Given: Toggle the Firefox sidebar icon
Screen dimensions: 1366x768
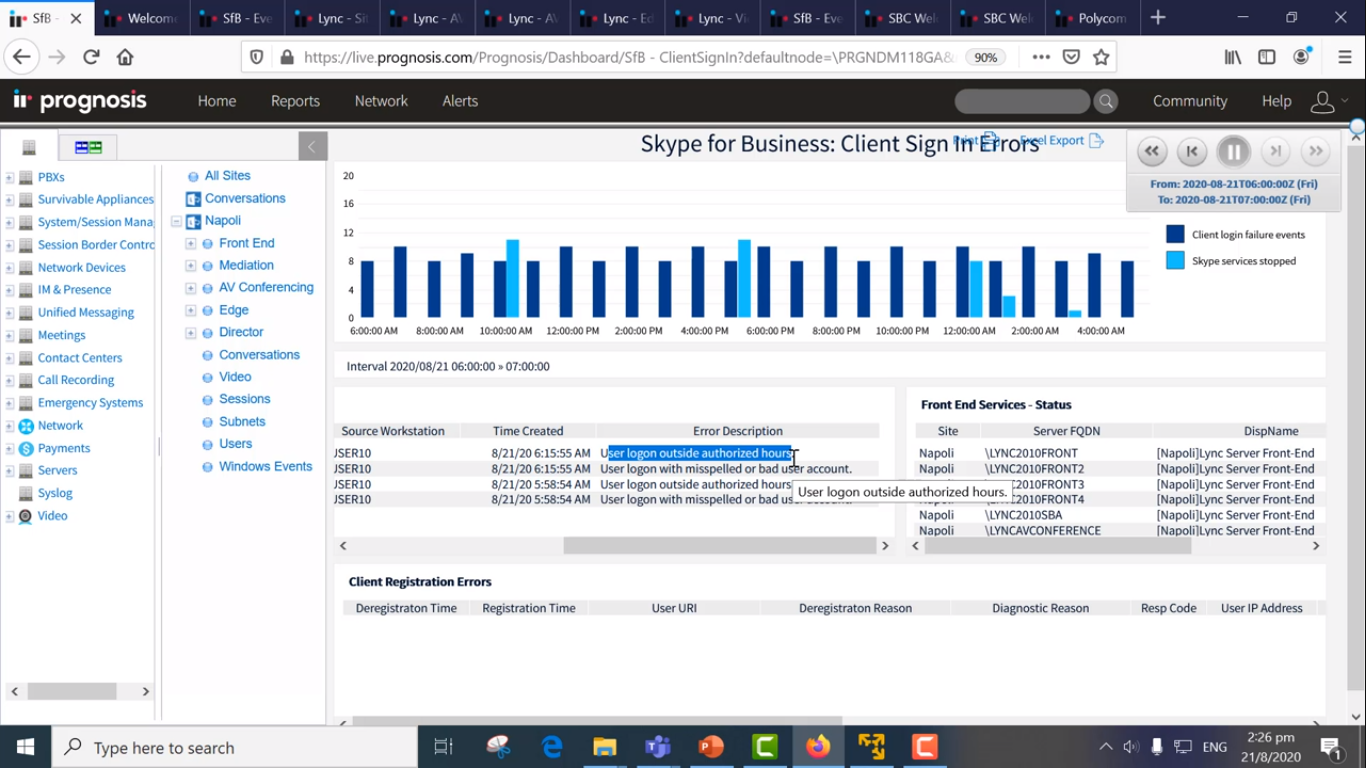Looking at the screenshot, I should coord(1267,57).
